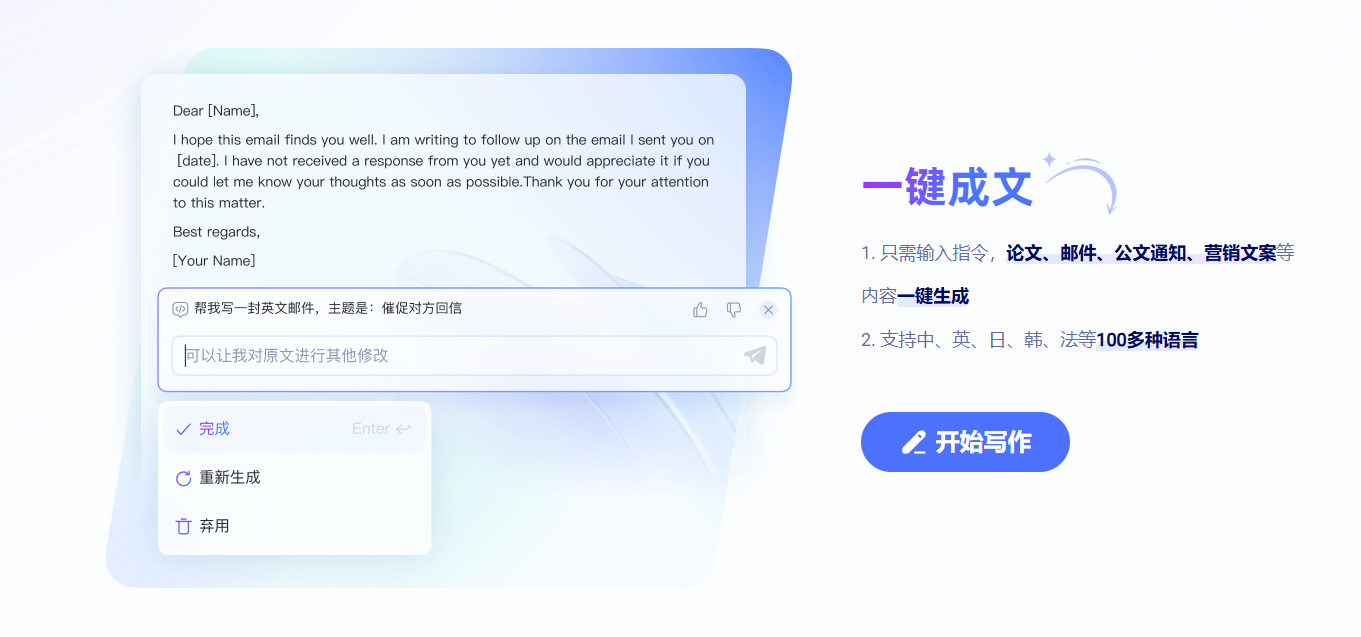The height and width of the screenshot is (637, 1361).
Task: Click the trash icon beside 弃用
Action: pos(183,526)
